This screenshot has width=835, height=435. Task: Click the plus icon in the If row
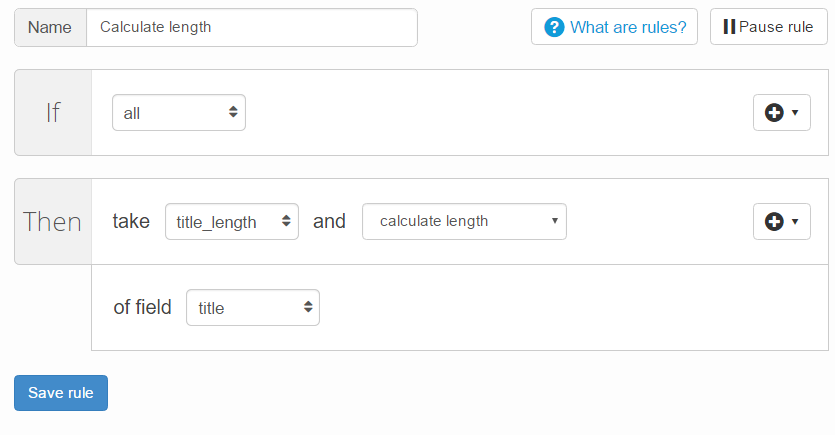coord(774,113)
